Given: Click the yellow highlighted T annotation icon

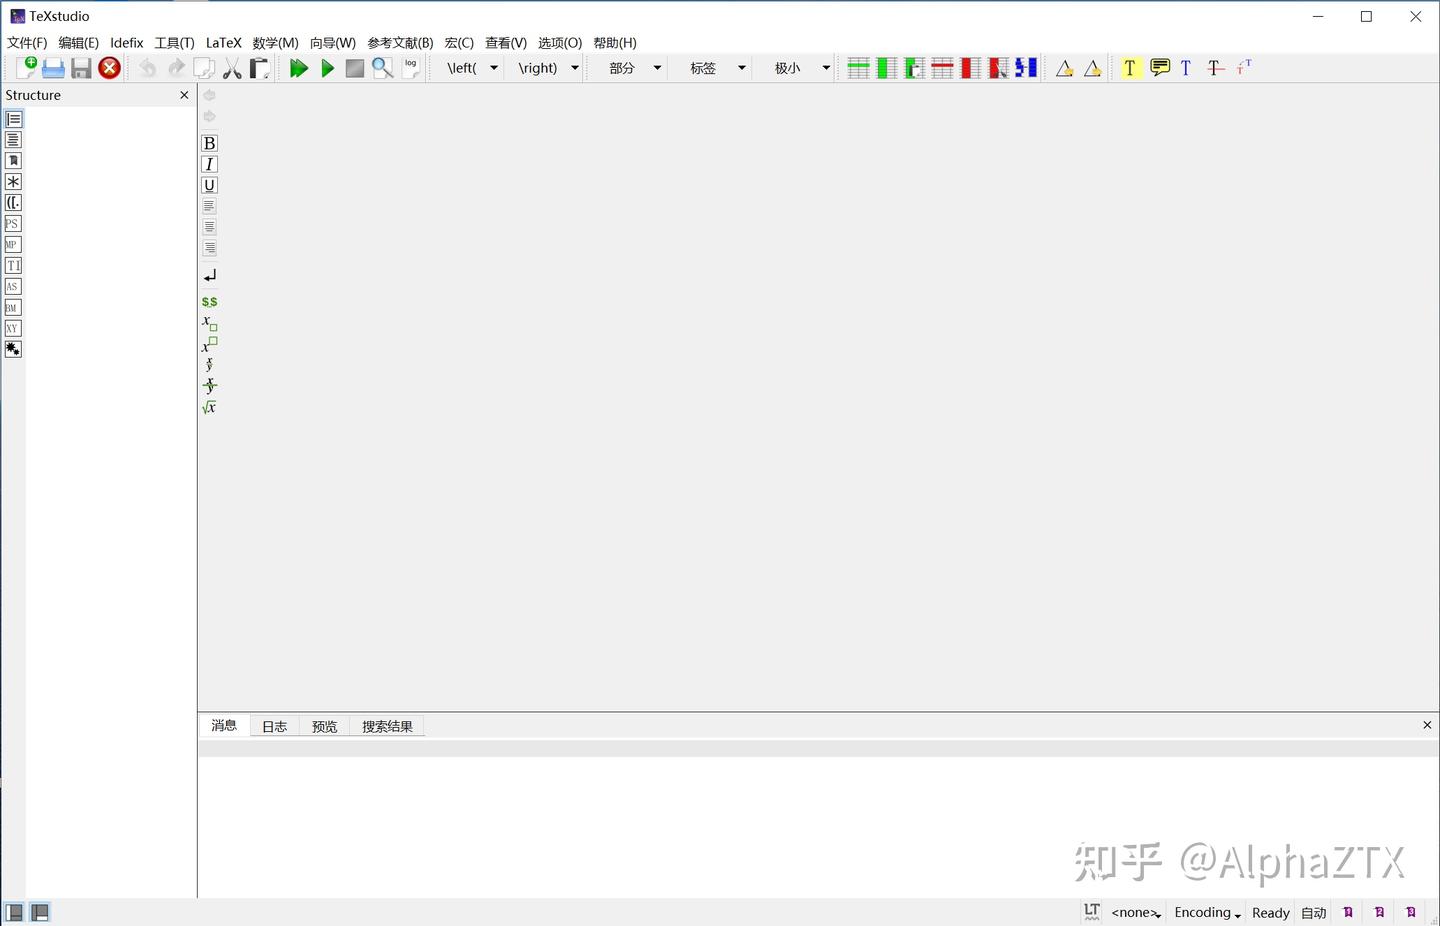Looking at the screenshot, I should pyautogui.click(x=1130, y=67).
